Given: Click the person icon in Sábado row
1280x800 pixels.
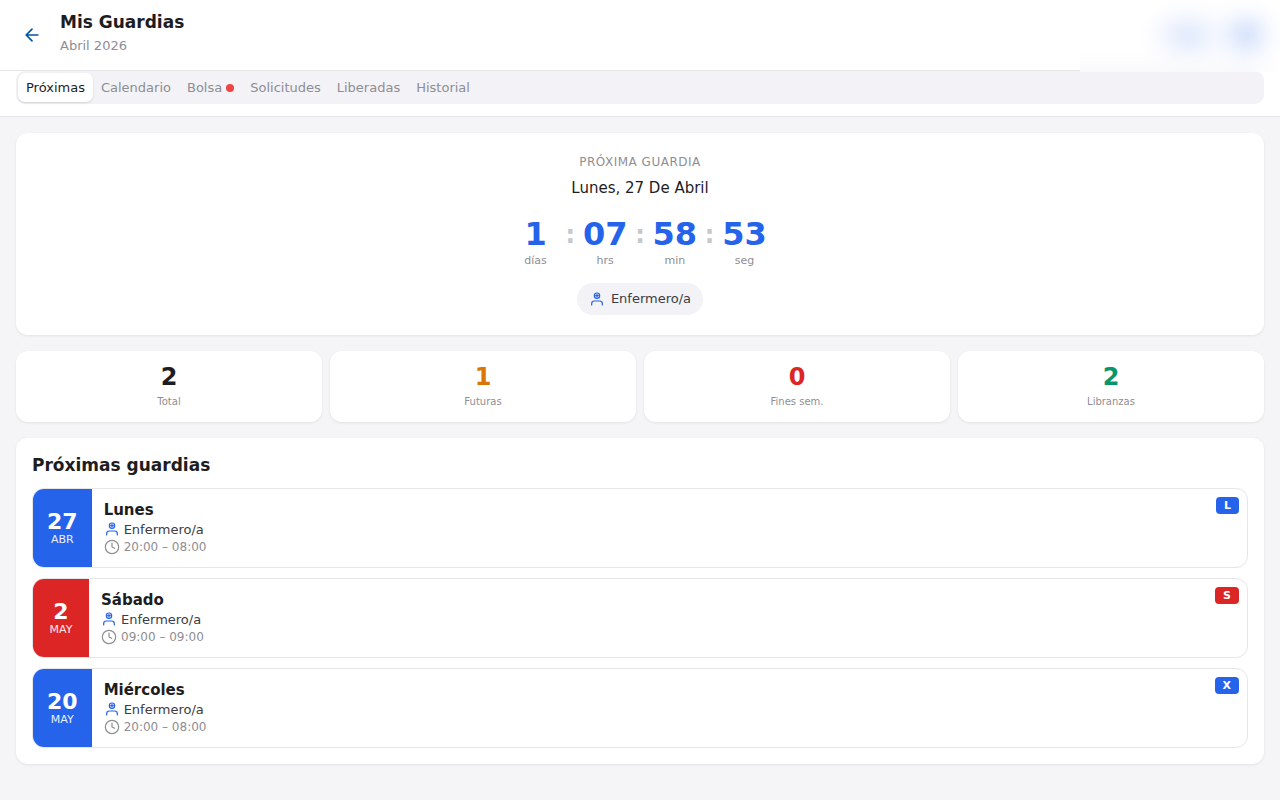Looking at the screenshot, I should point(109,620).
